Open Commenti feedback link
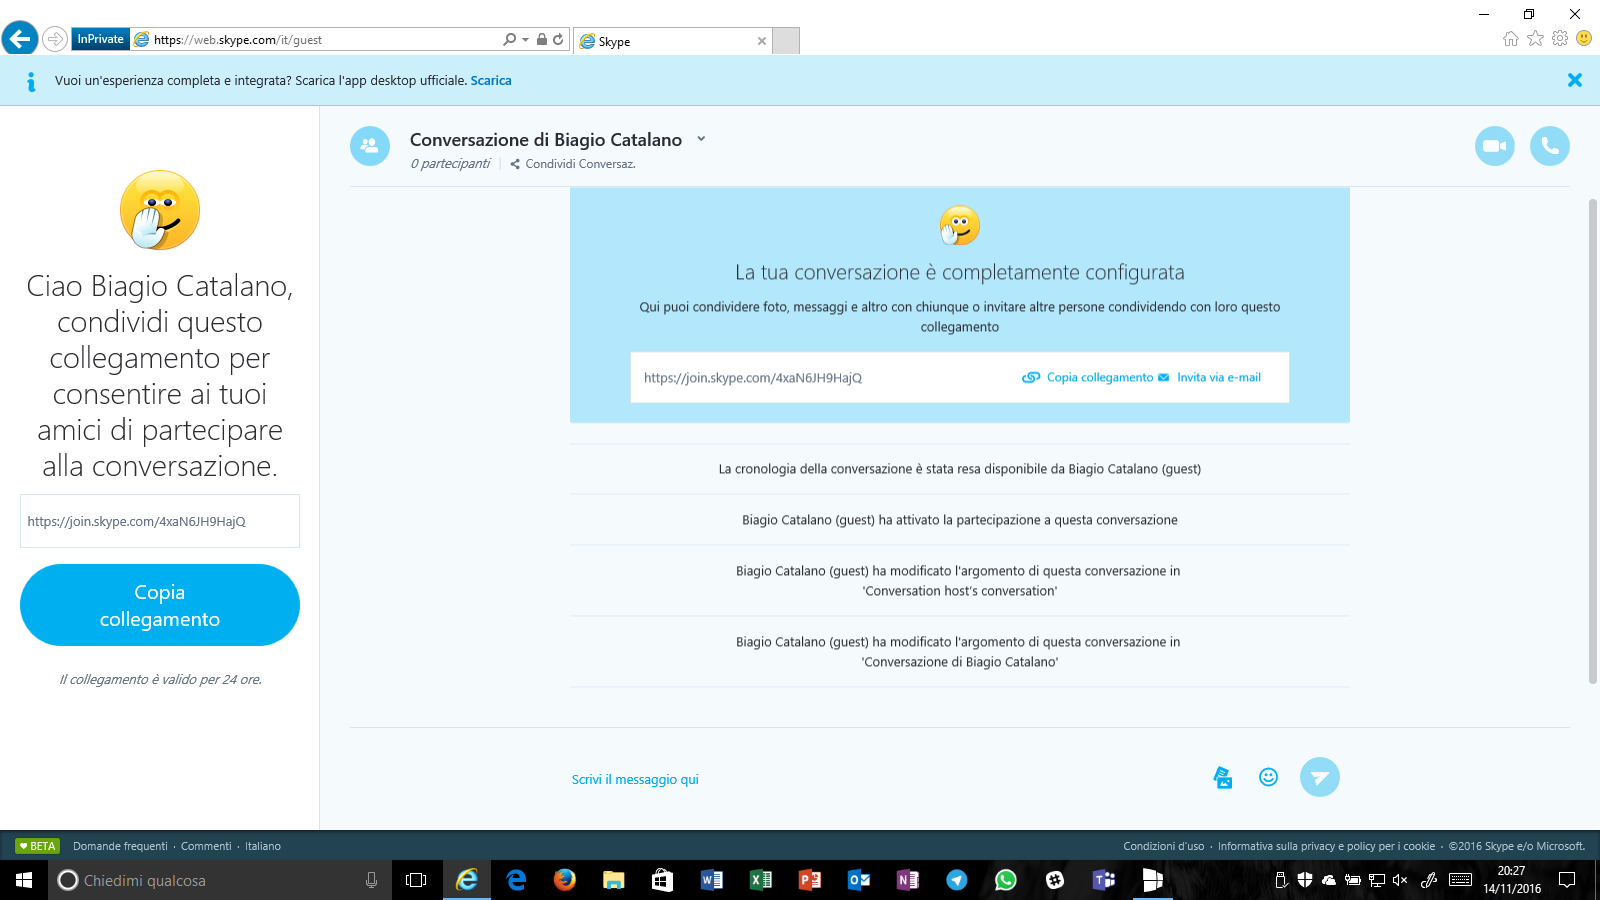Viewport: 1600px width, 900px height. pos(206,846)
